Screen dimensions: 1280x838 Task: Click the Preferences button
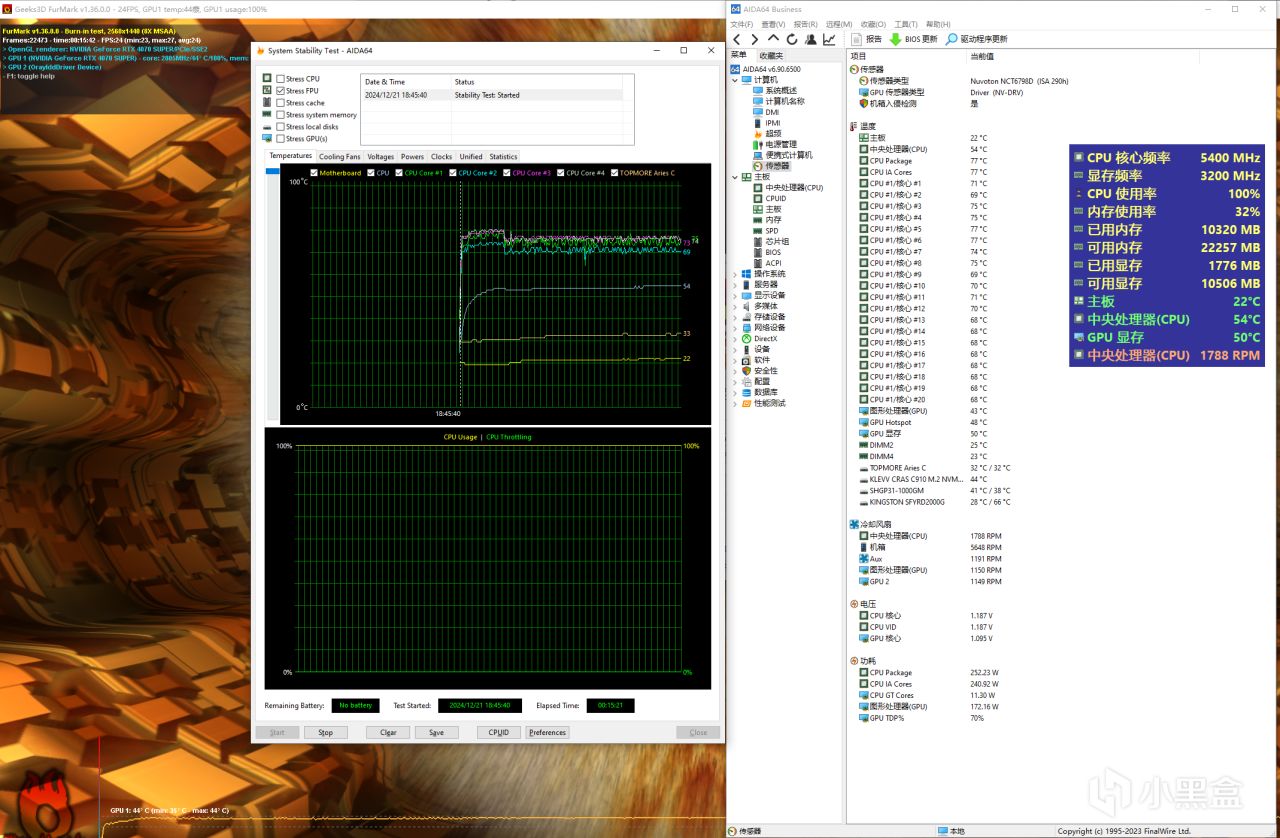(x=547, y=733)
